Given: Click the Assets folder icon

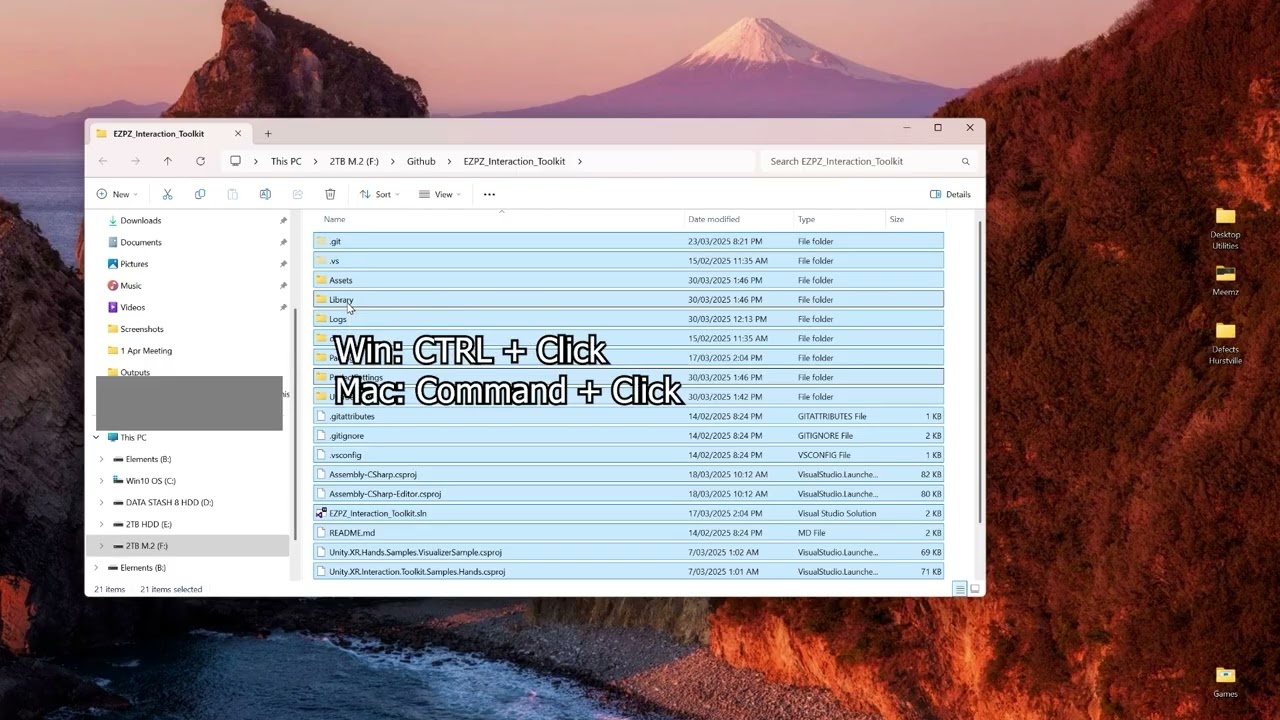Looking at the screenshot, I should [x=321, y=280].
